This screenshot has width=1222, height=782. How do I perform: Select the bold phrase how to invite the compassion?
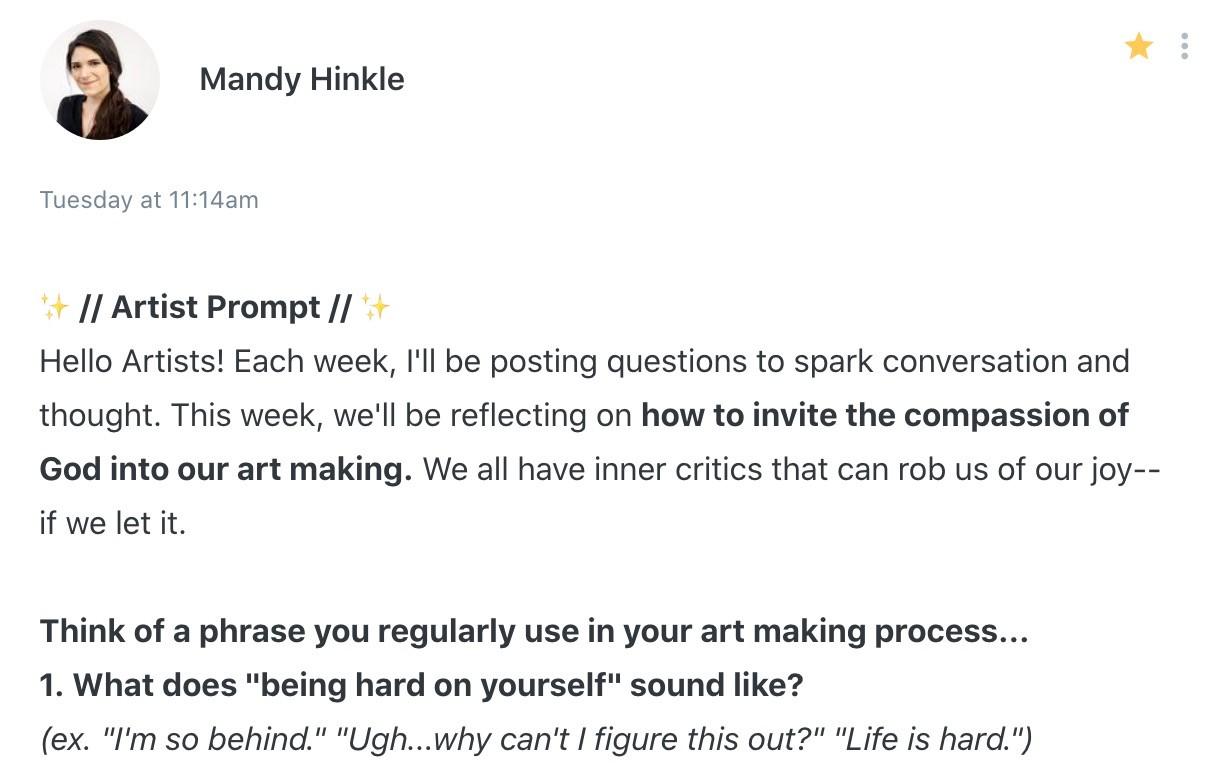pyautogui.click(x=885, y=415)
